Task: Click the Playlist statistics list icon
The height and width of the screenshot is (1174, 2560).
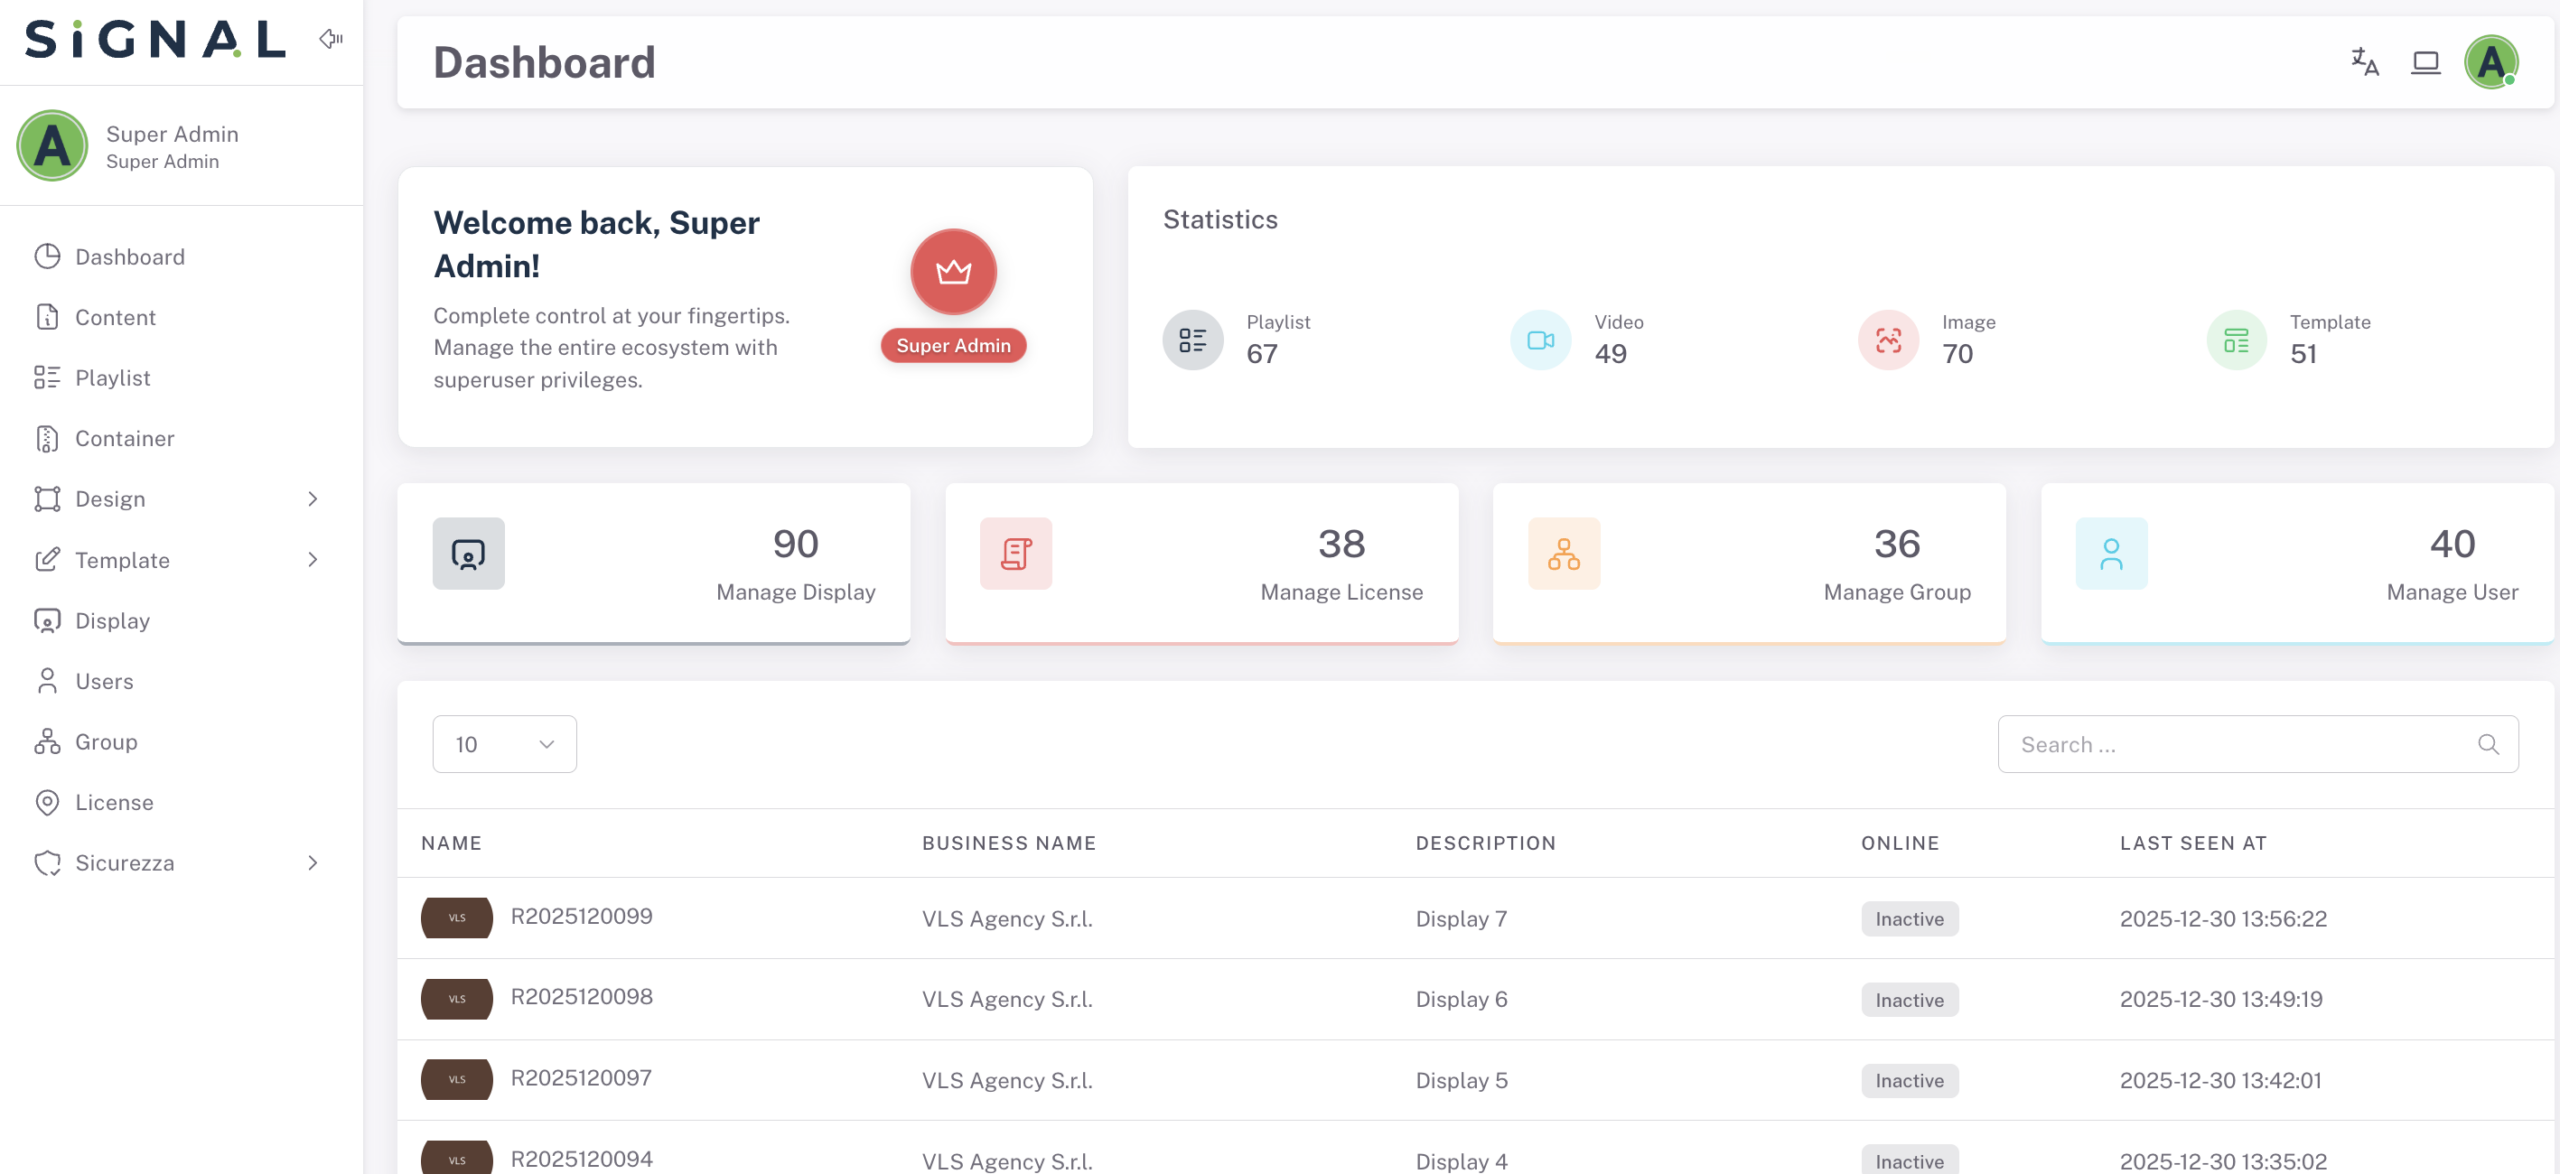Action: (1192, 340)
